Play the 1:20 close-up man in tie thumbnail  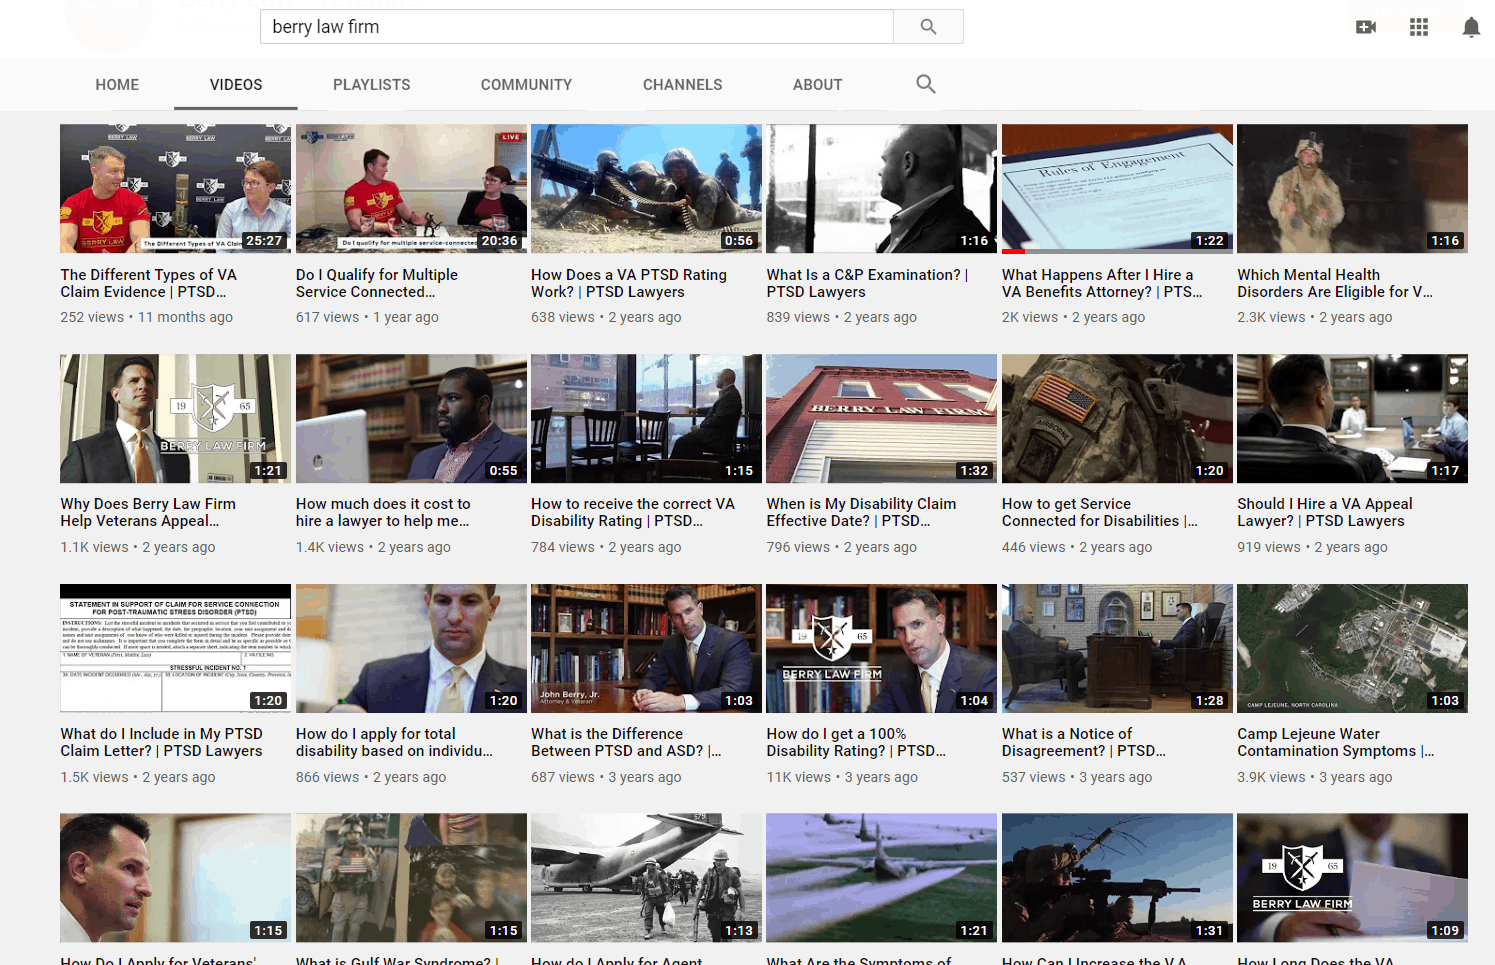[x=411, y=648]
